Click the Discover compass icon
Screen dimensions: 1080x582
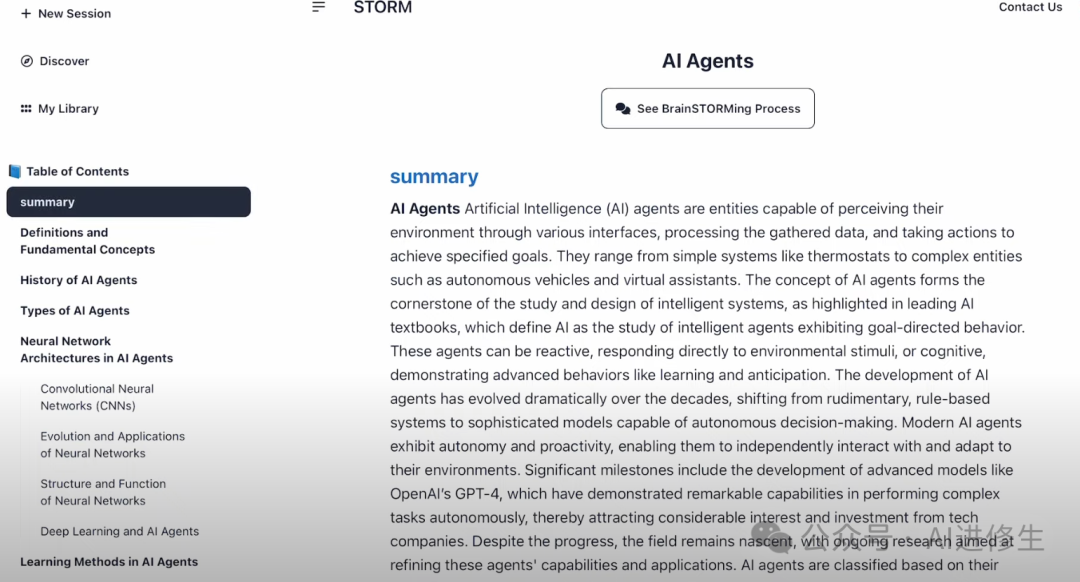click(x=27, y=61)
